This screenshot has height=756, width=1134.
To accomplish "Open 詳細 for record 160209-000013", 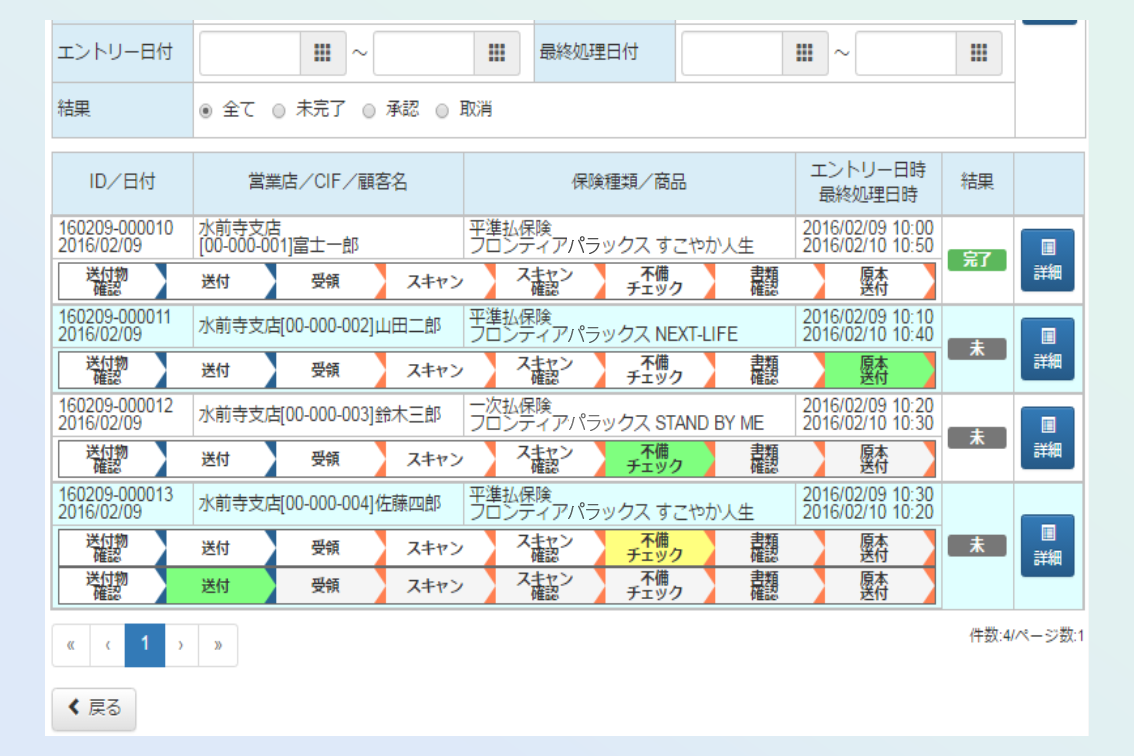I will (x=1047, y=546).
